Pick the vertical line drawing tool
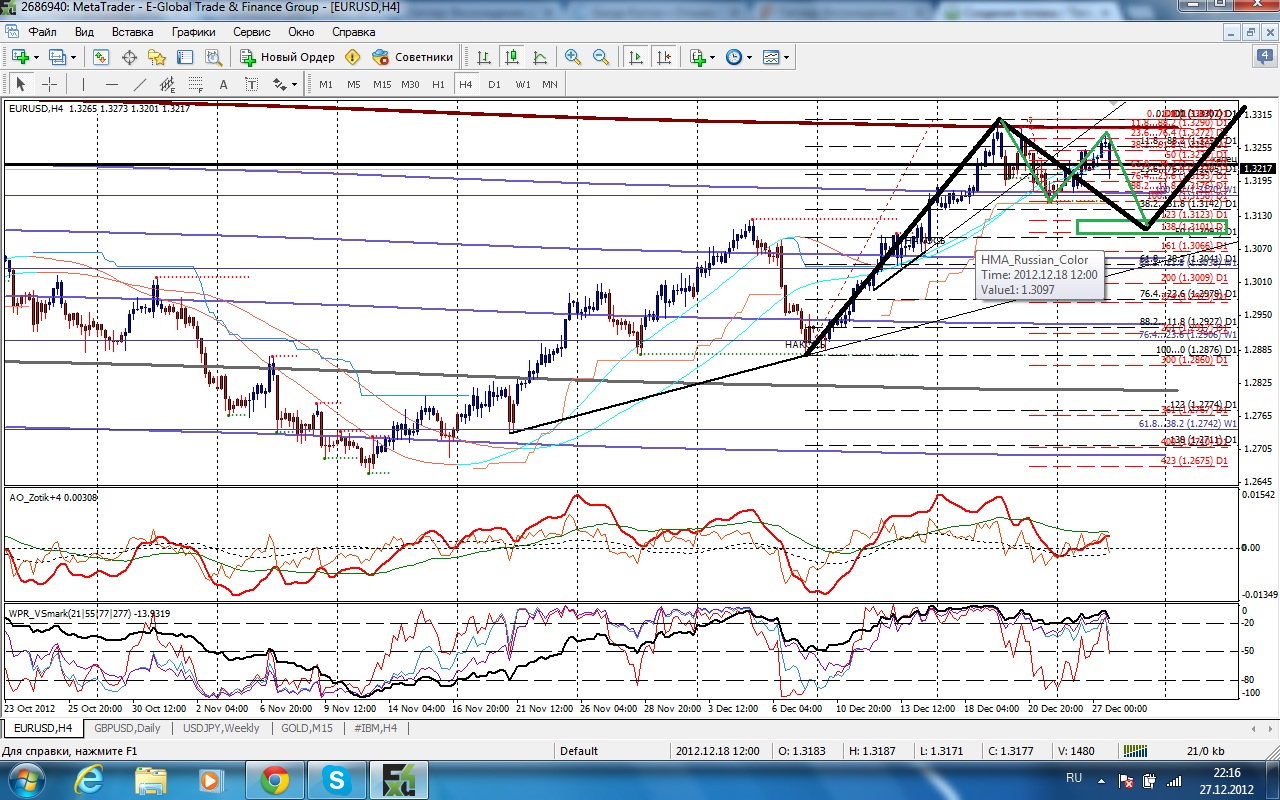This screenshot has height=800, width=1280. (x=83, y=85)
